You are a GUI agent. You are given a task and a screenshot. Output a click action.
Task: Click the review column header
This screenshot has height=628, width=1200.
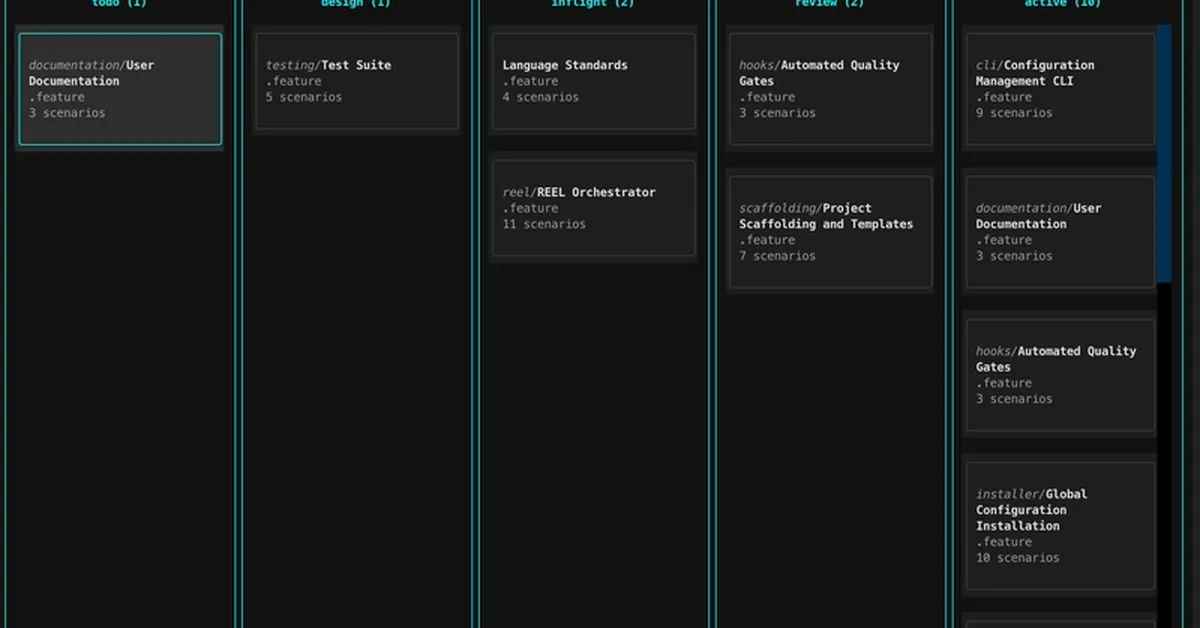[x=829, y=4]
